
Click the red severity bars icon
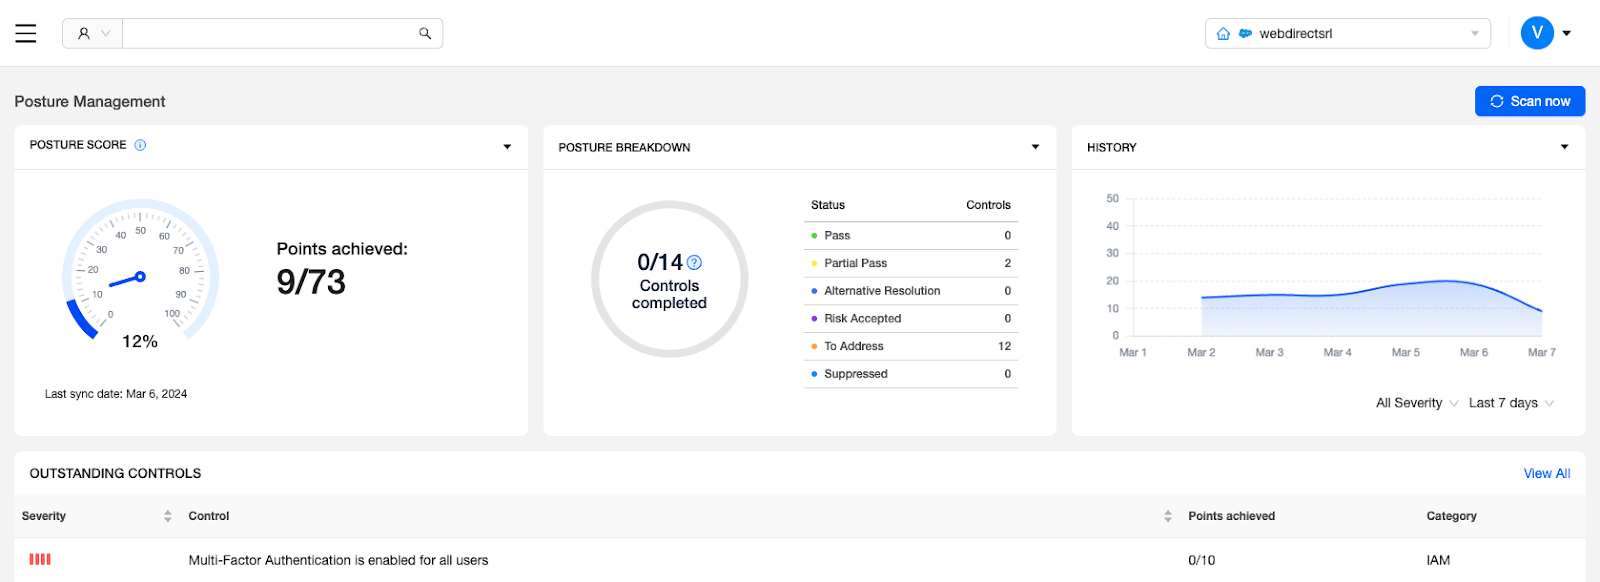(x=40, y=559)
